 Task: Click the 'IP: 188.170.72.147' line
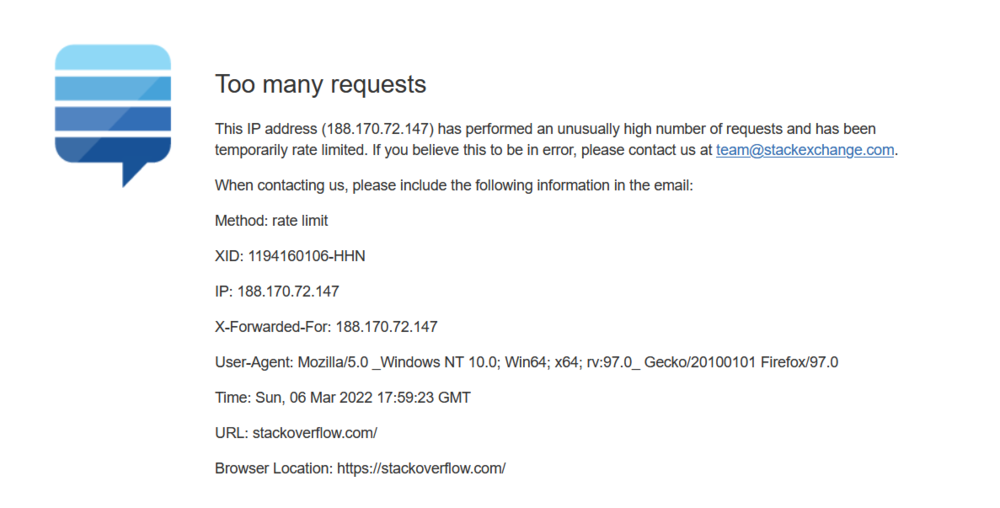point(277,292)
